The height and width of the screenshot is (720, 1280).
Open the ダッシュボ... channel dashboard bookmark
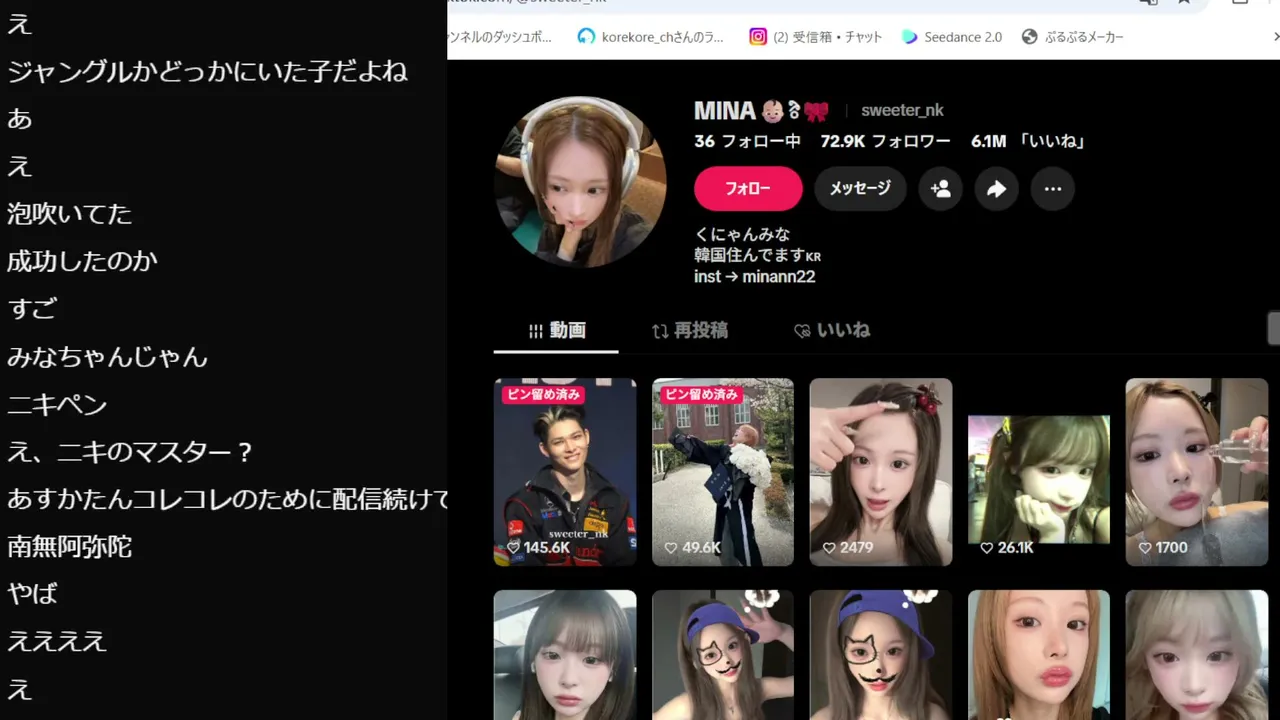pyautogui.click(x=500, y=37)
